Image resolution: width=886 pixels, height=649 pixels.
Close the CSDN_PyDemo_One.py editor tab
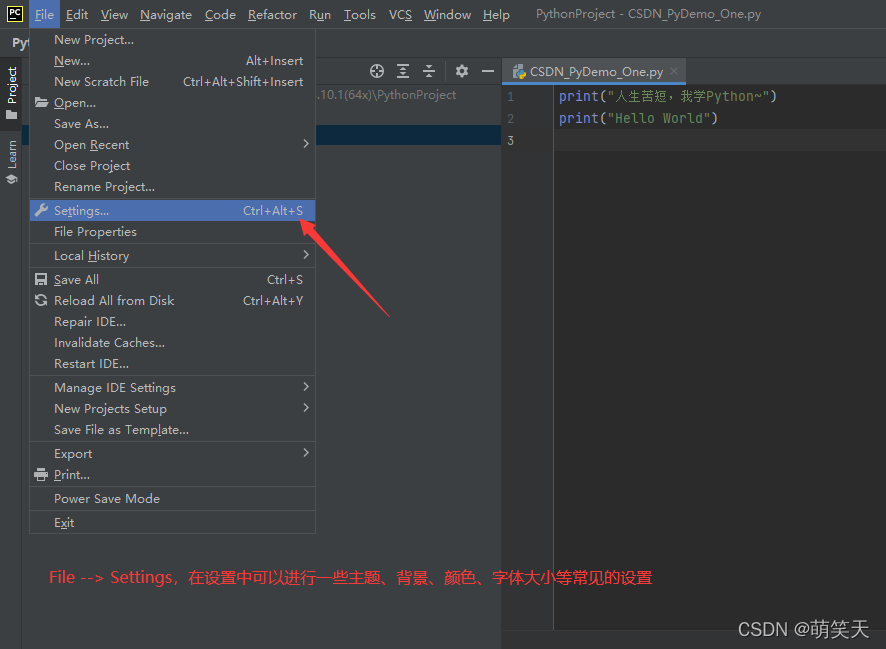click(674, 72)
